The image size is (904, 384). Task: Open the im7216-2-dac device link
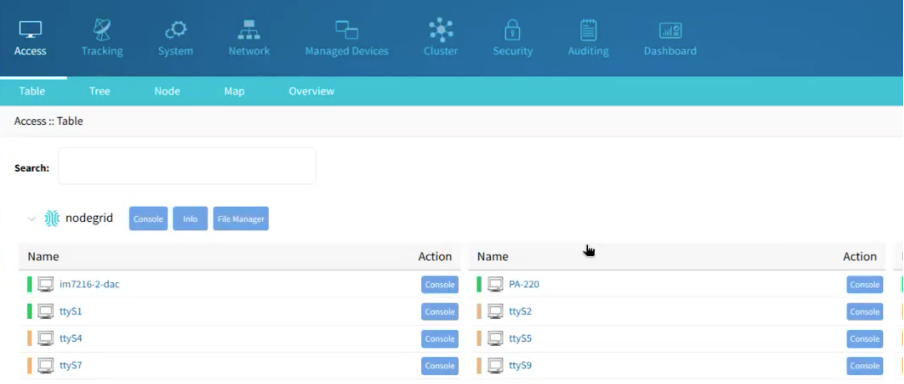click(89, 284)
